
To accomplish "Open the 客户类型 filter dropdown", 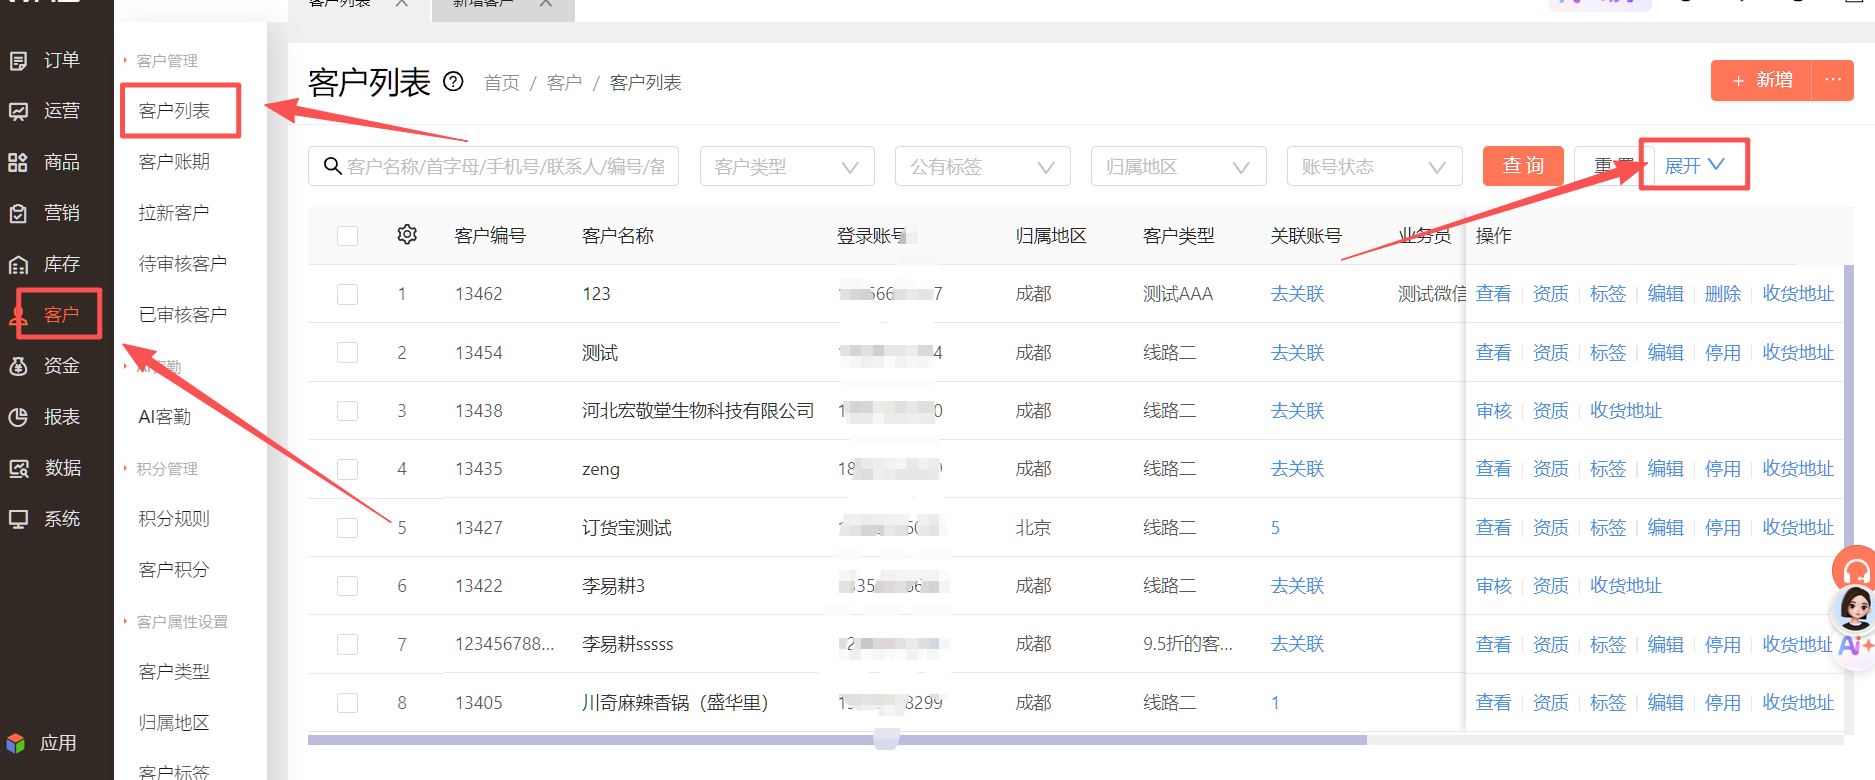I will (787, 166).
